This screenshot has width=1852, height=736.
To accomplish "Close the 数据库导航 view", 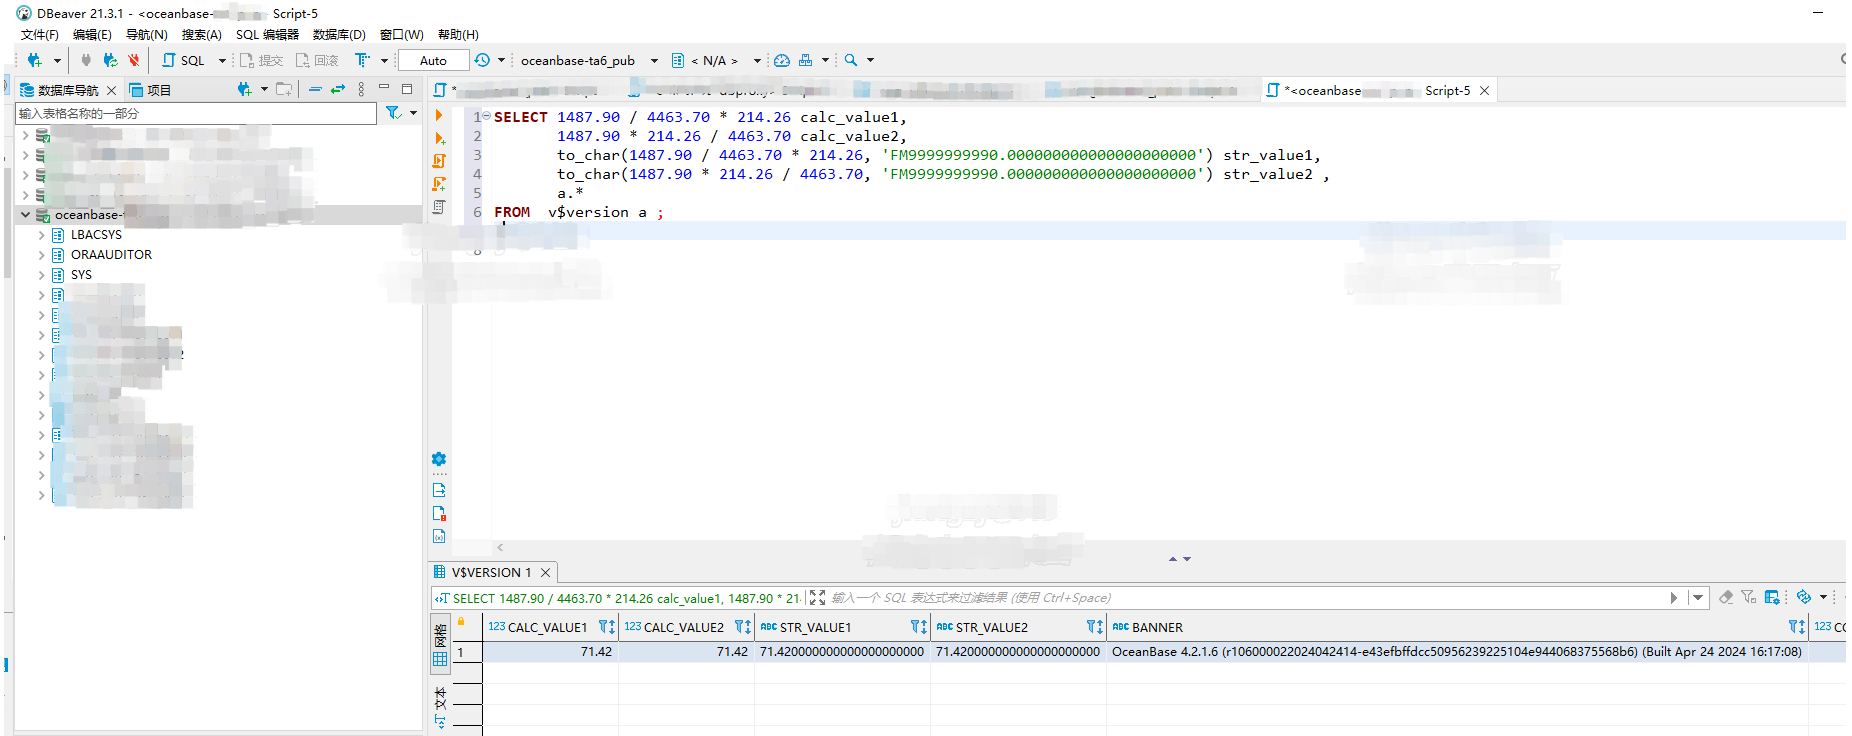I will [x=111, y=90].
